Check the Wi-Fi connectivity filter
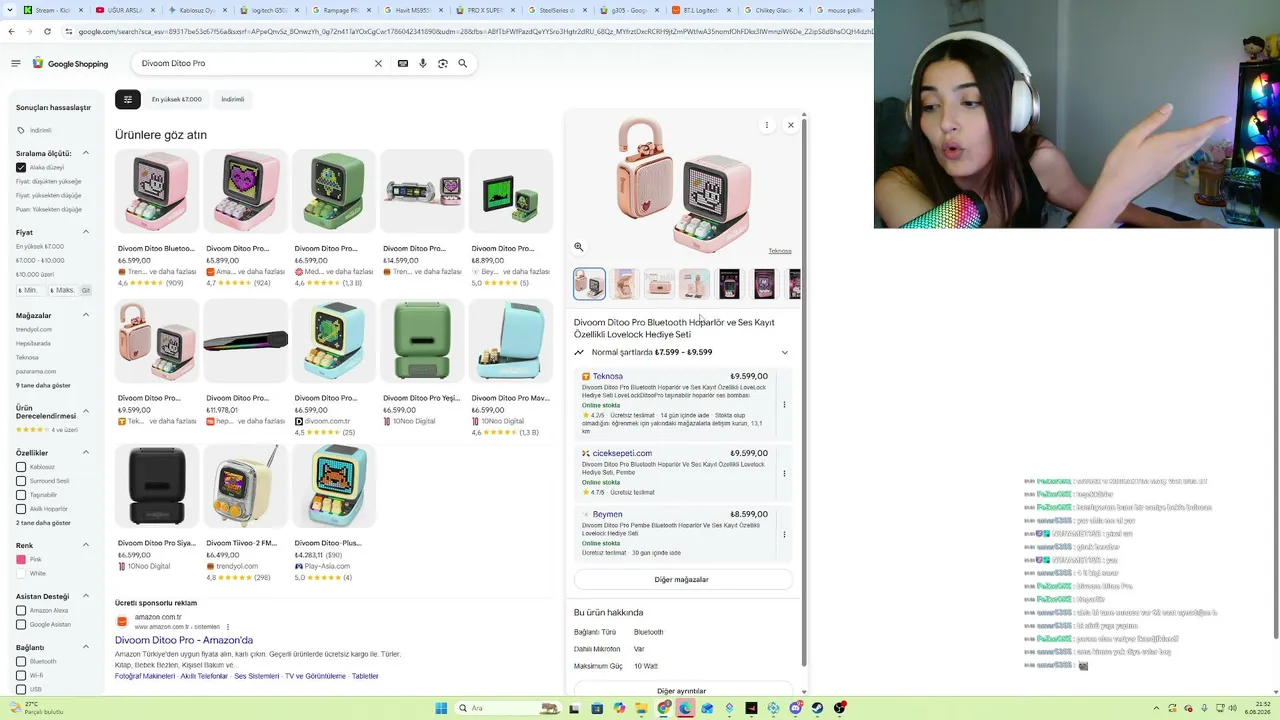The image size is (1280, 720). tap(21, 675)
